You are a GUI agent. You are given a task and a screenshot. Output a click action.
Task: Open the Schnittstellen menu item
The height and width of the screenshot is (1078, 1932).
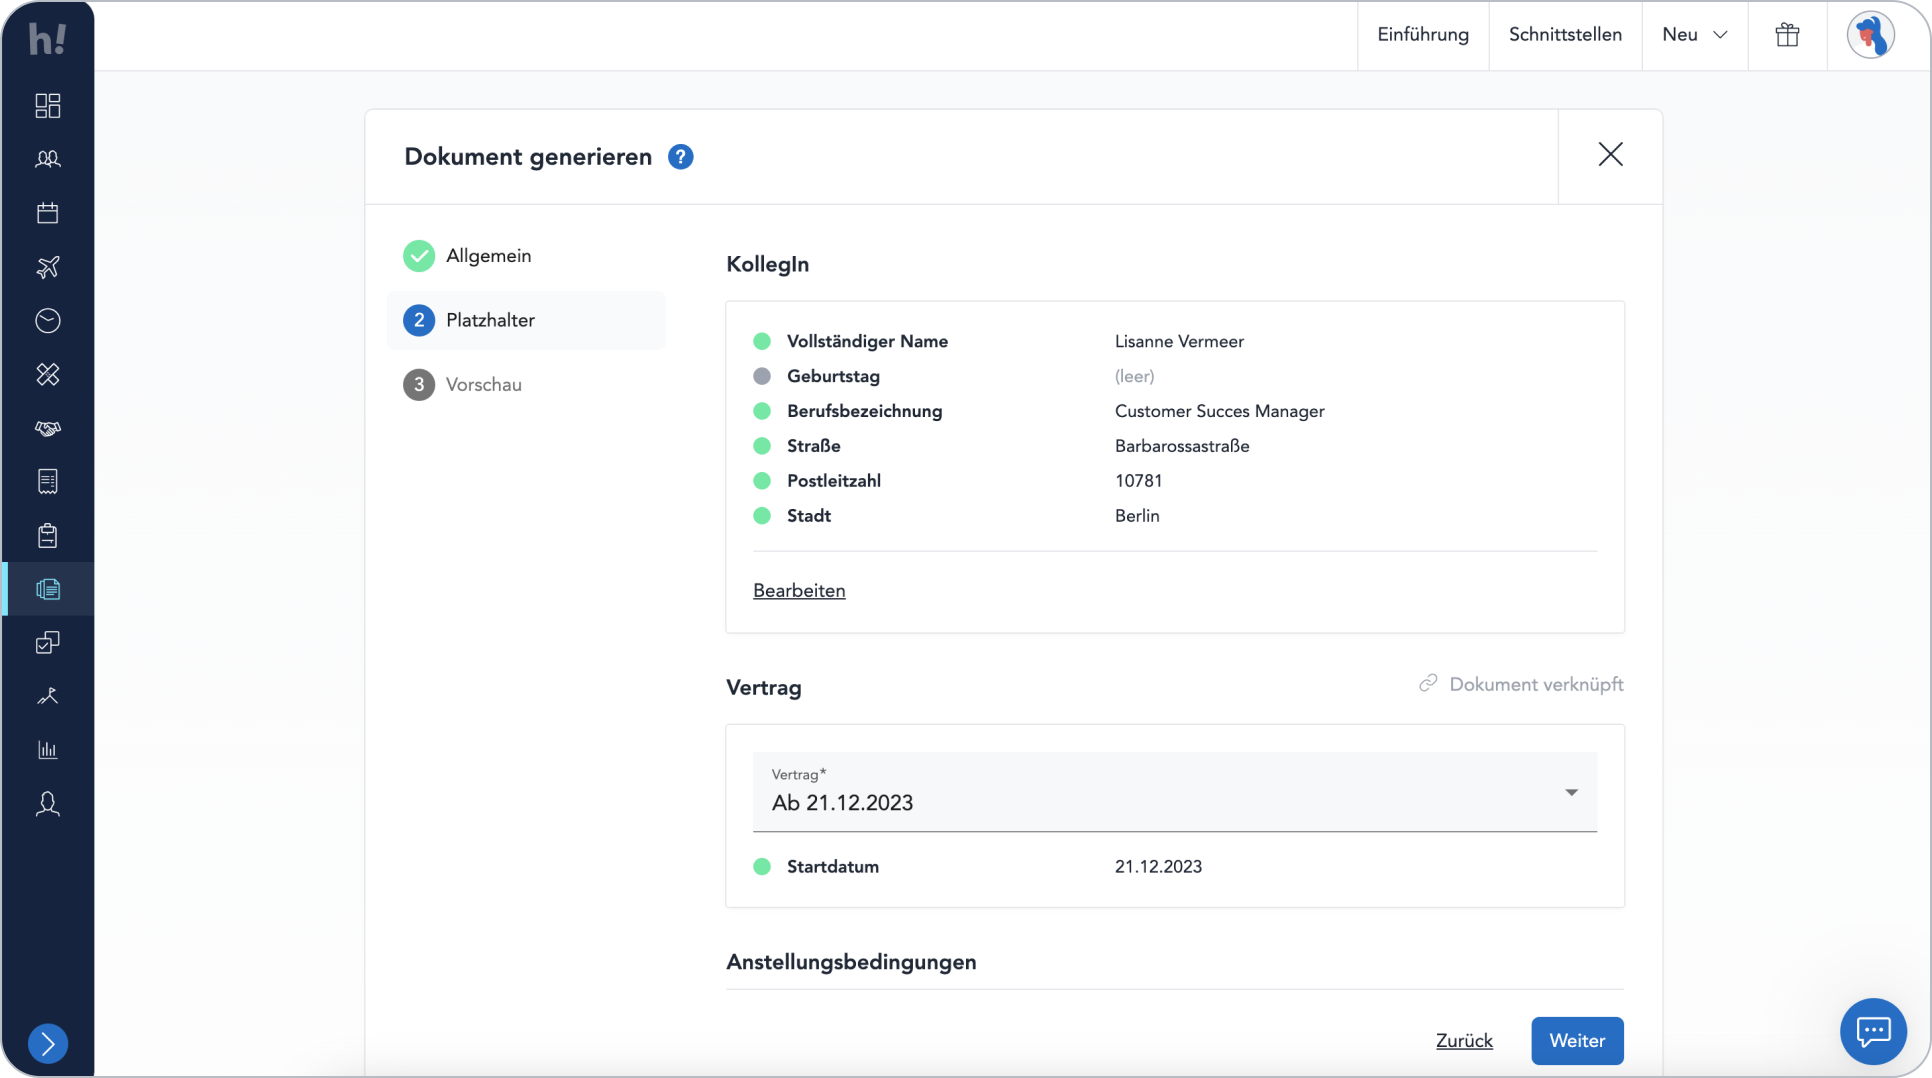click(x=1564, y=35)
